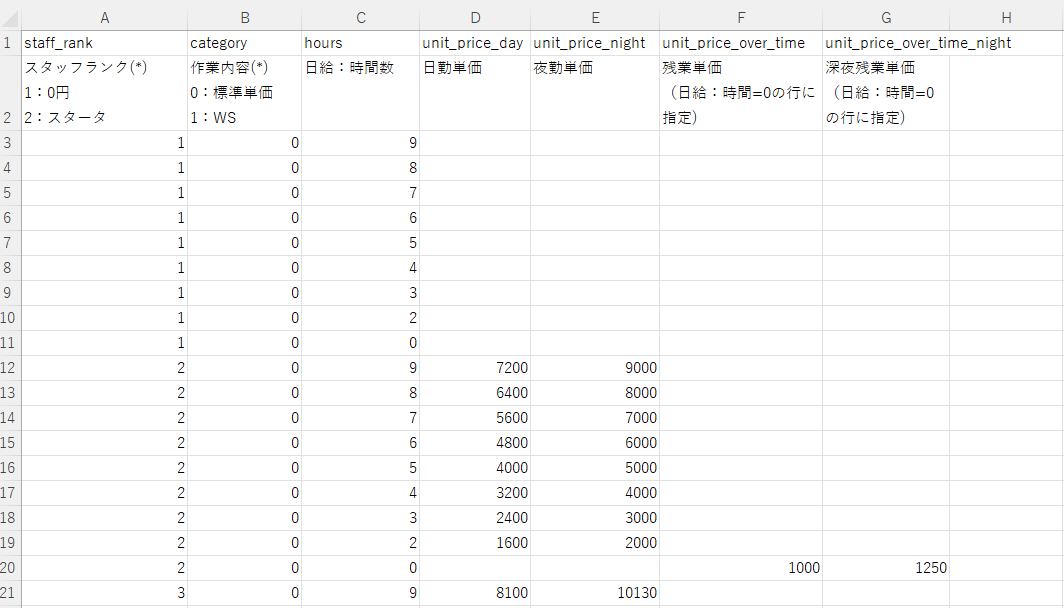Image resolution: width=1064 pixels, height=608 pixels.
Task: Select column C header
Action: [x=360, y=18]
